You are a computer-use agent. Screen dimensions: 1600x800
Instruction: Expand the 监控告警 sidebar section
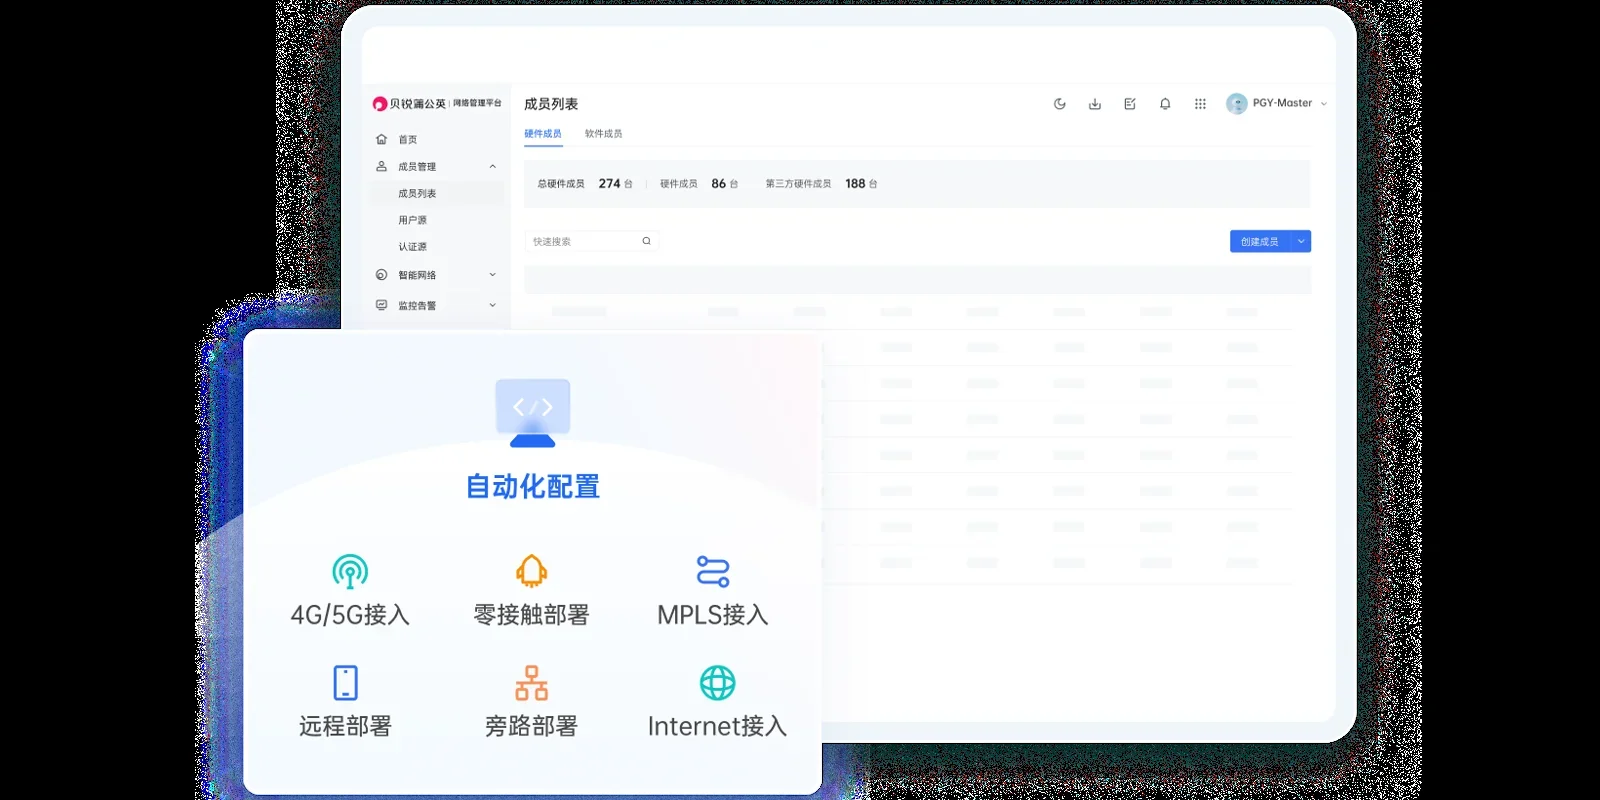492,305
